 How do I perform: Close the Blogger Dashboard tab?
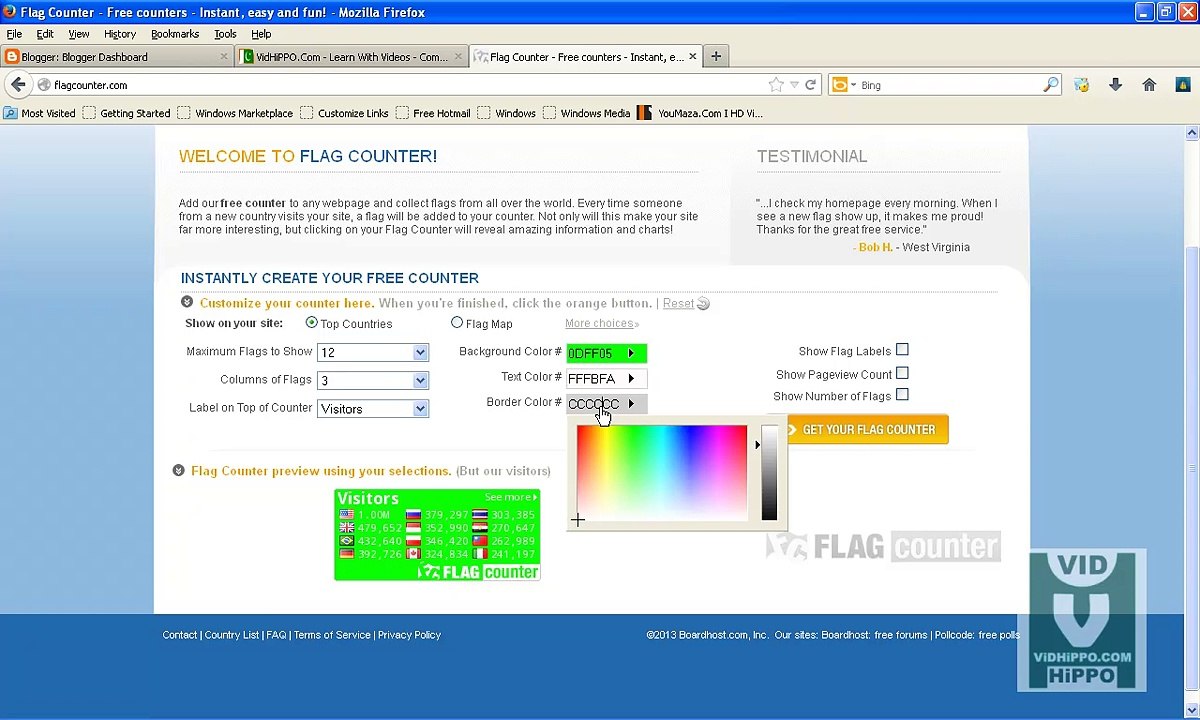[x=224, y=57]
